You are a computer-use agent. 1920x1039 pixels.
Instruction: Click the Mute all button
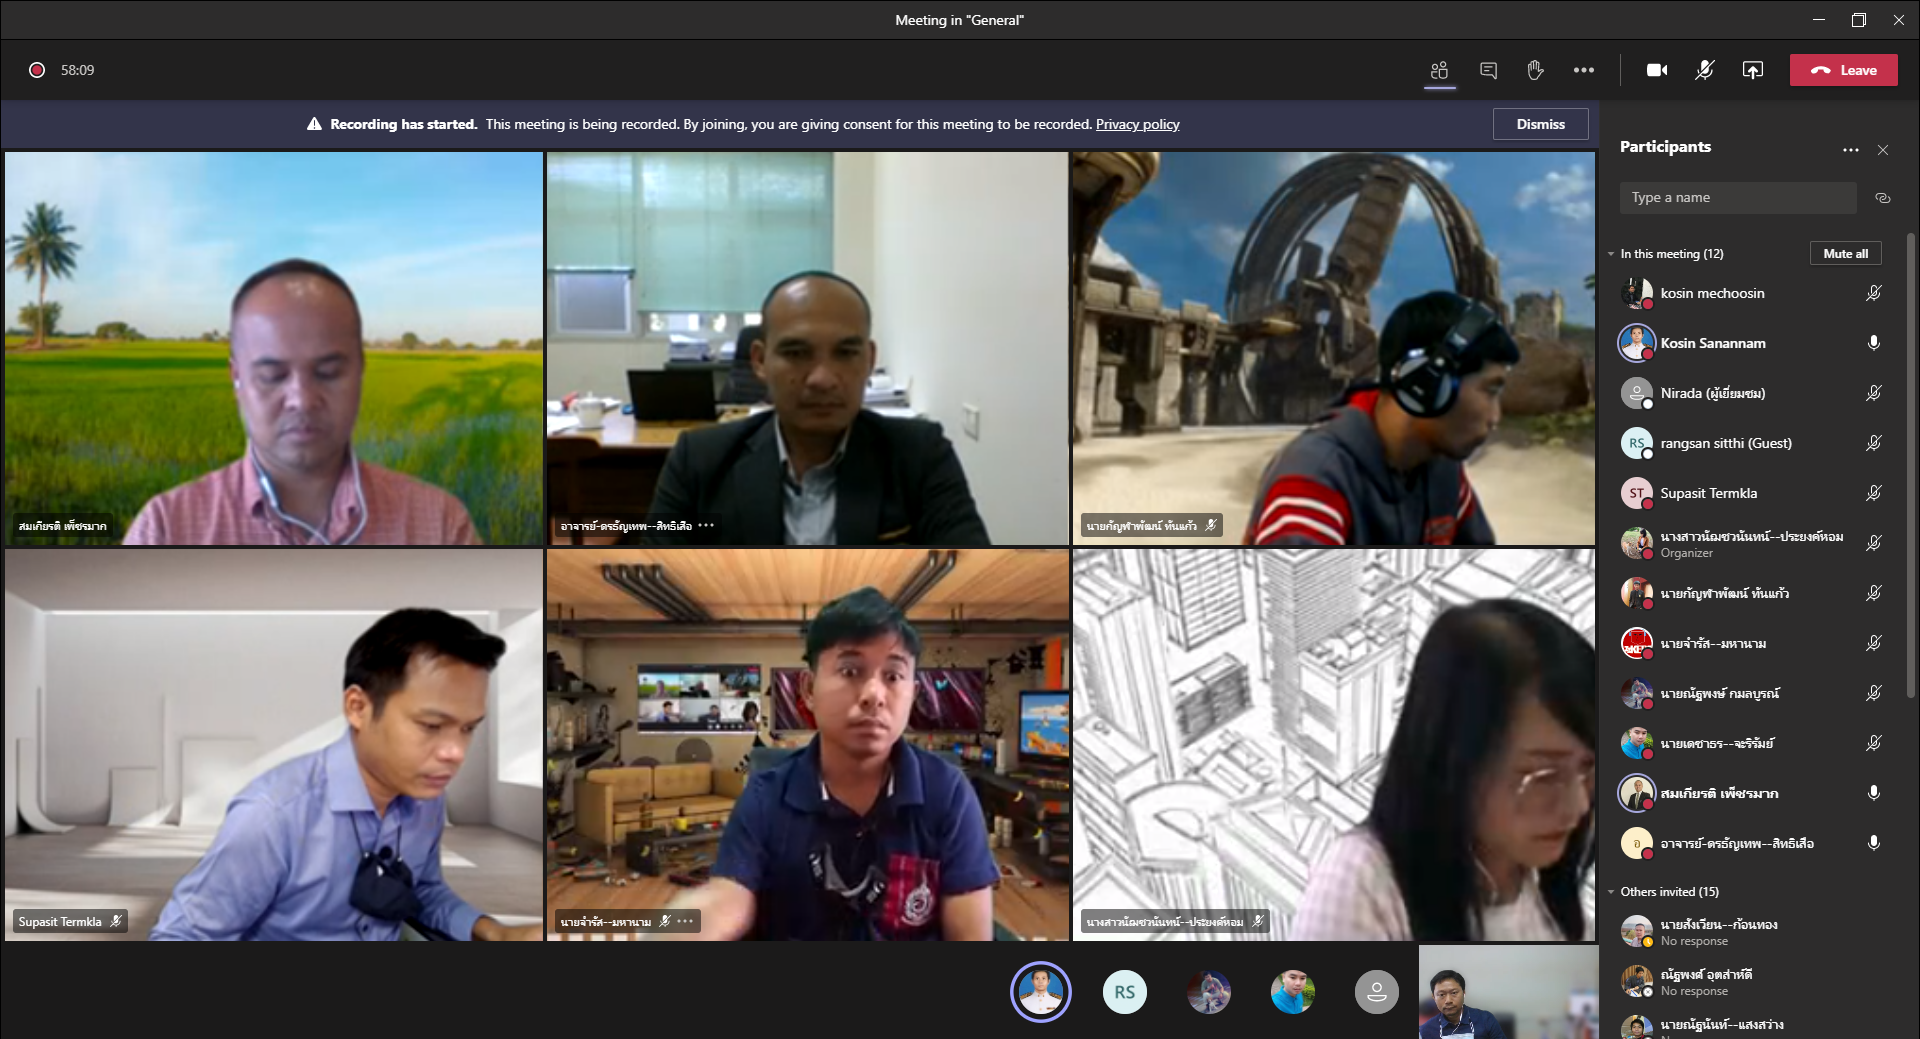(x=1845, y=254)
